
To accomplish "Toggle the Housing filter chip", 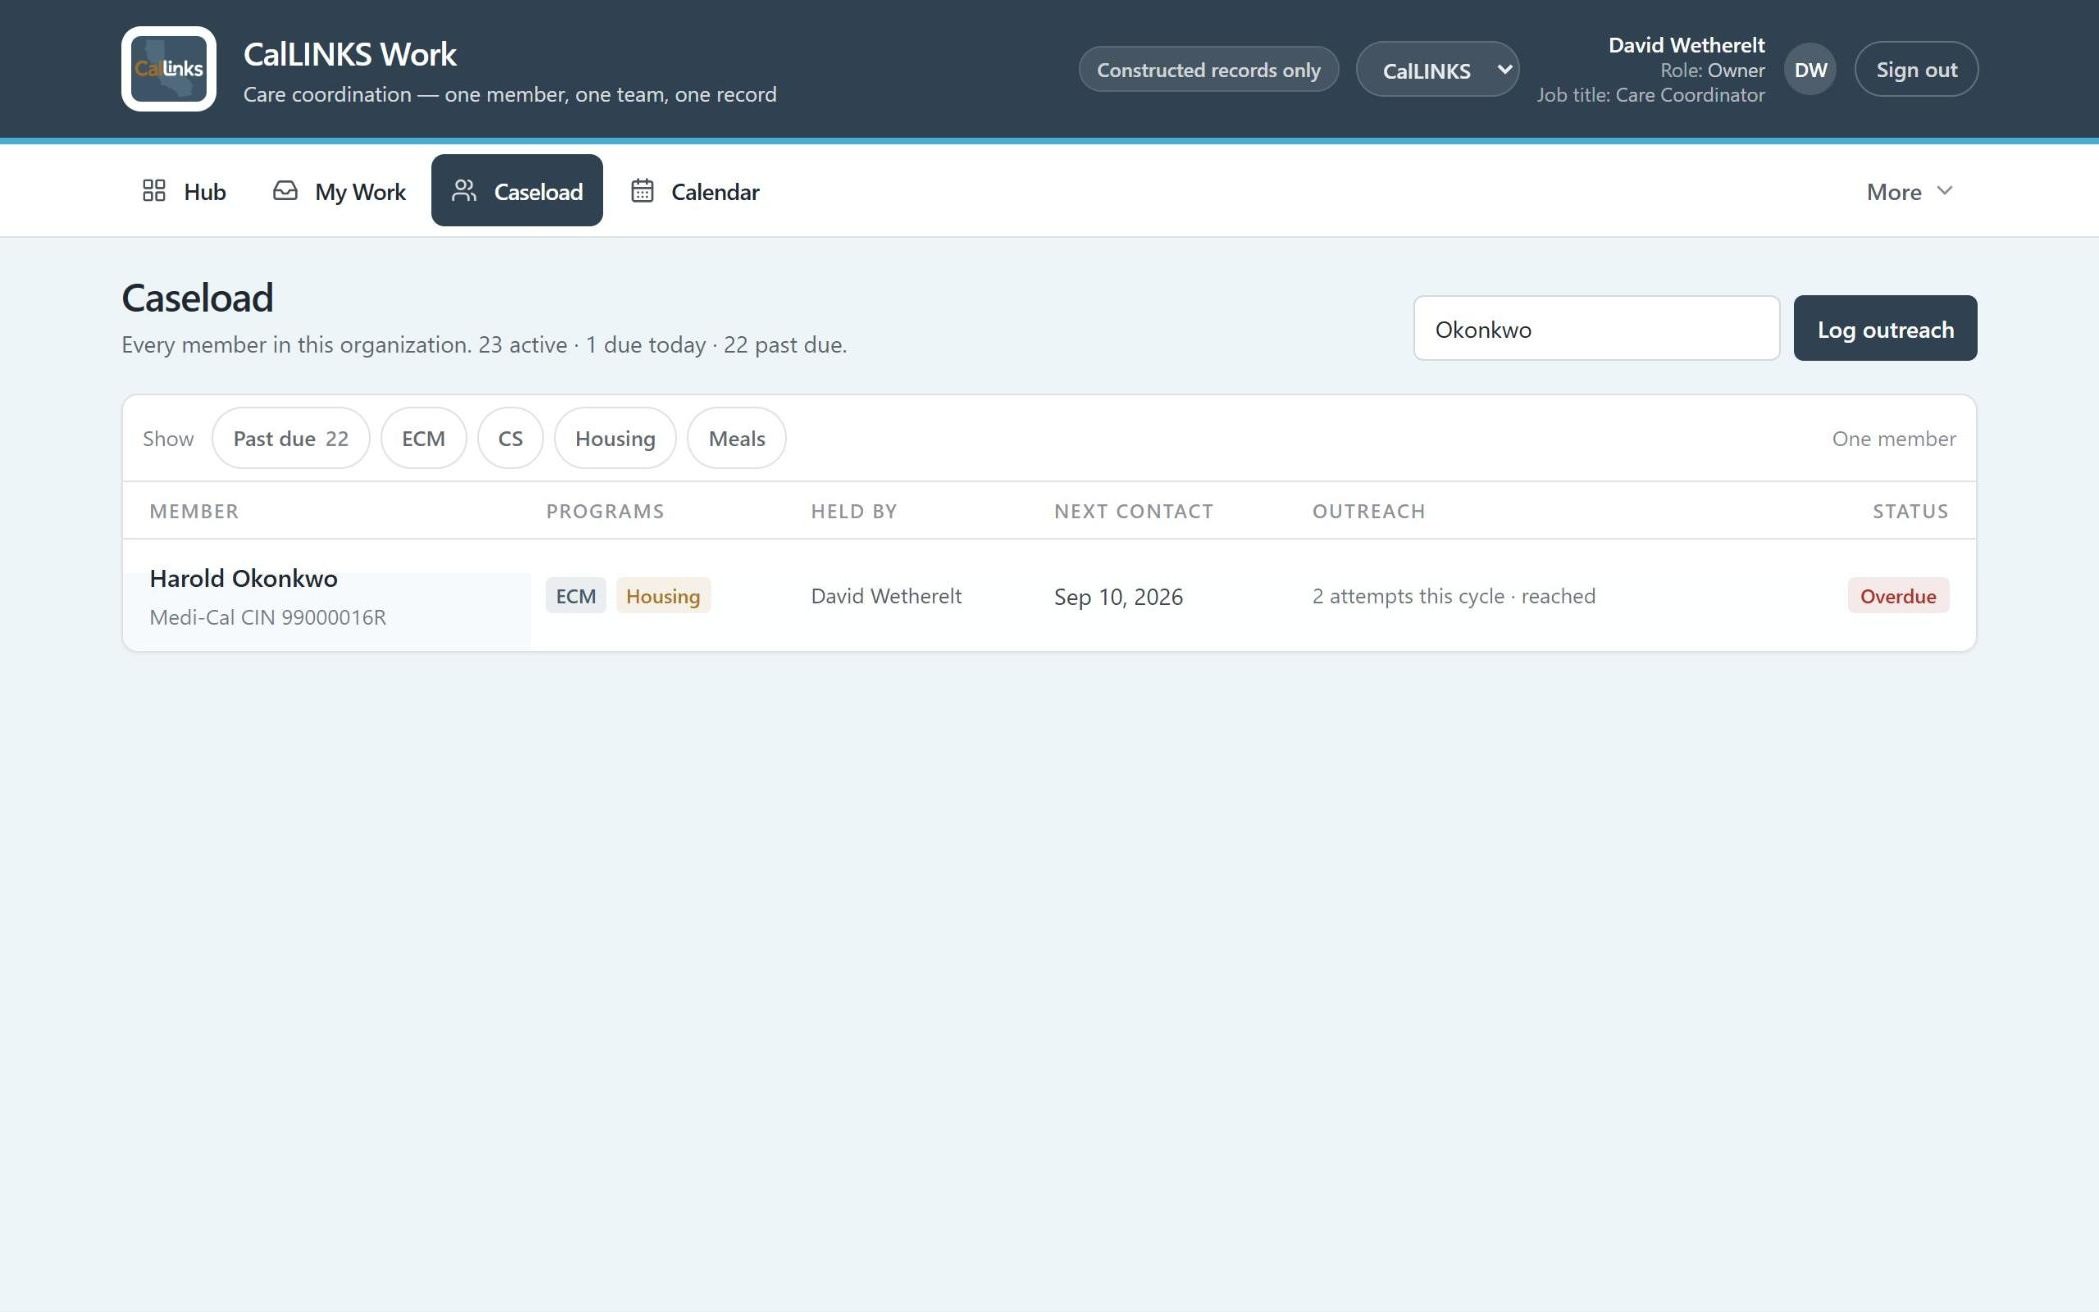I will pos(615,438).
